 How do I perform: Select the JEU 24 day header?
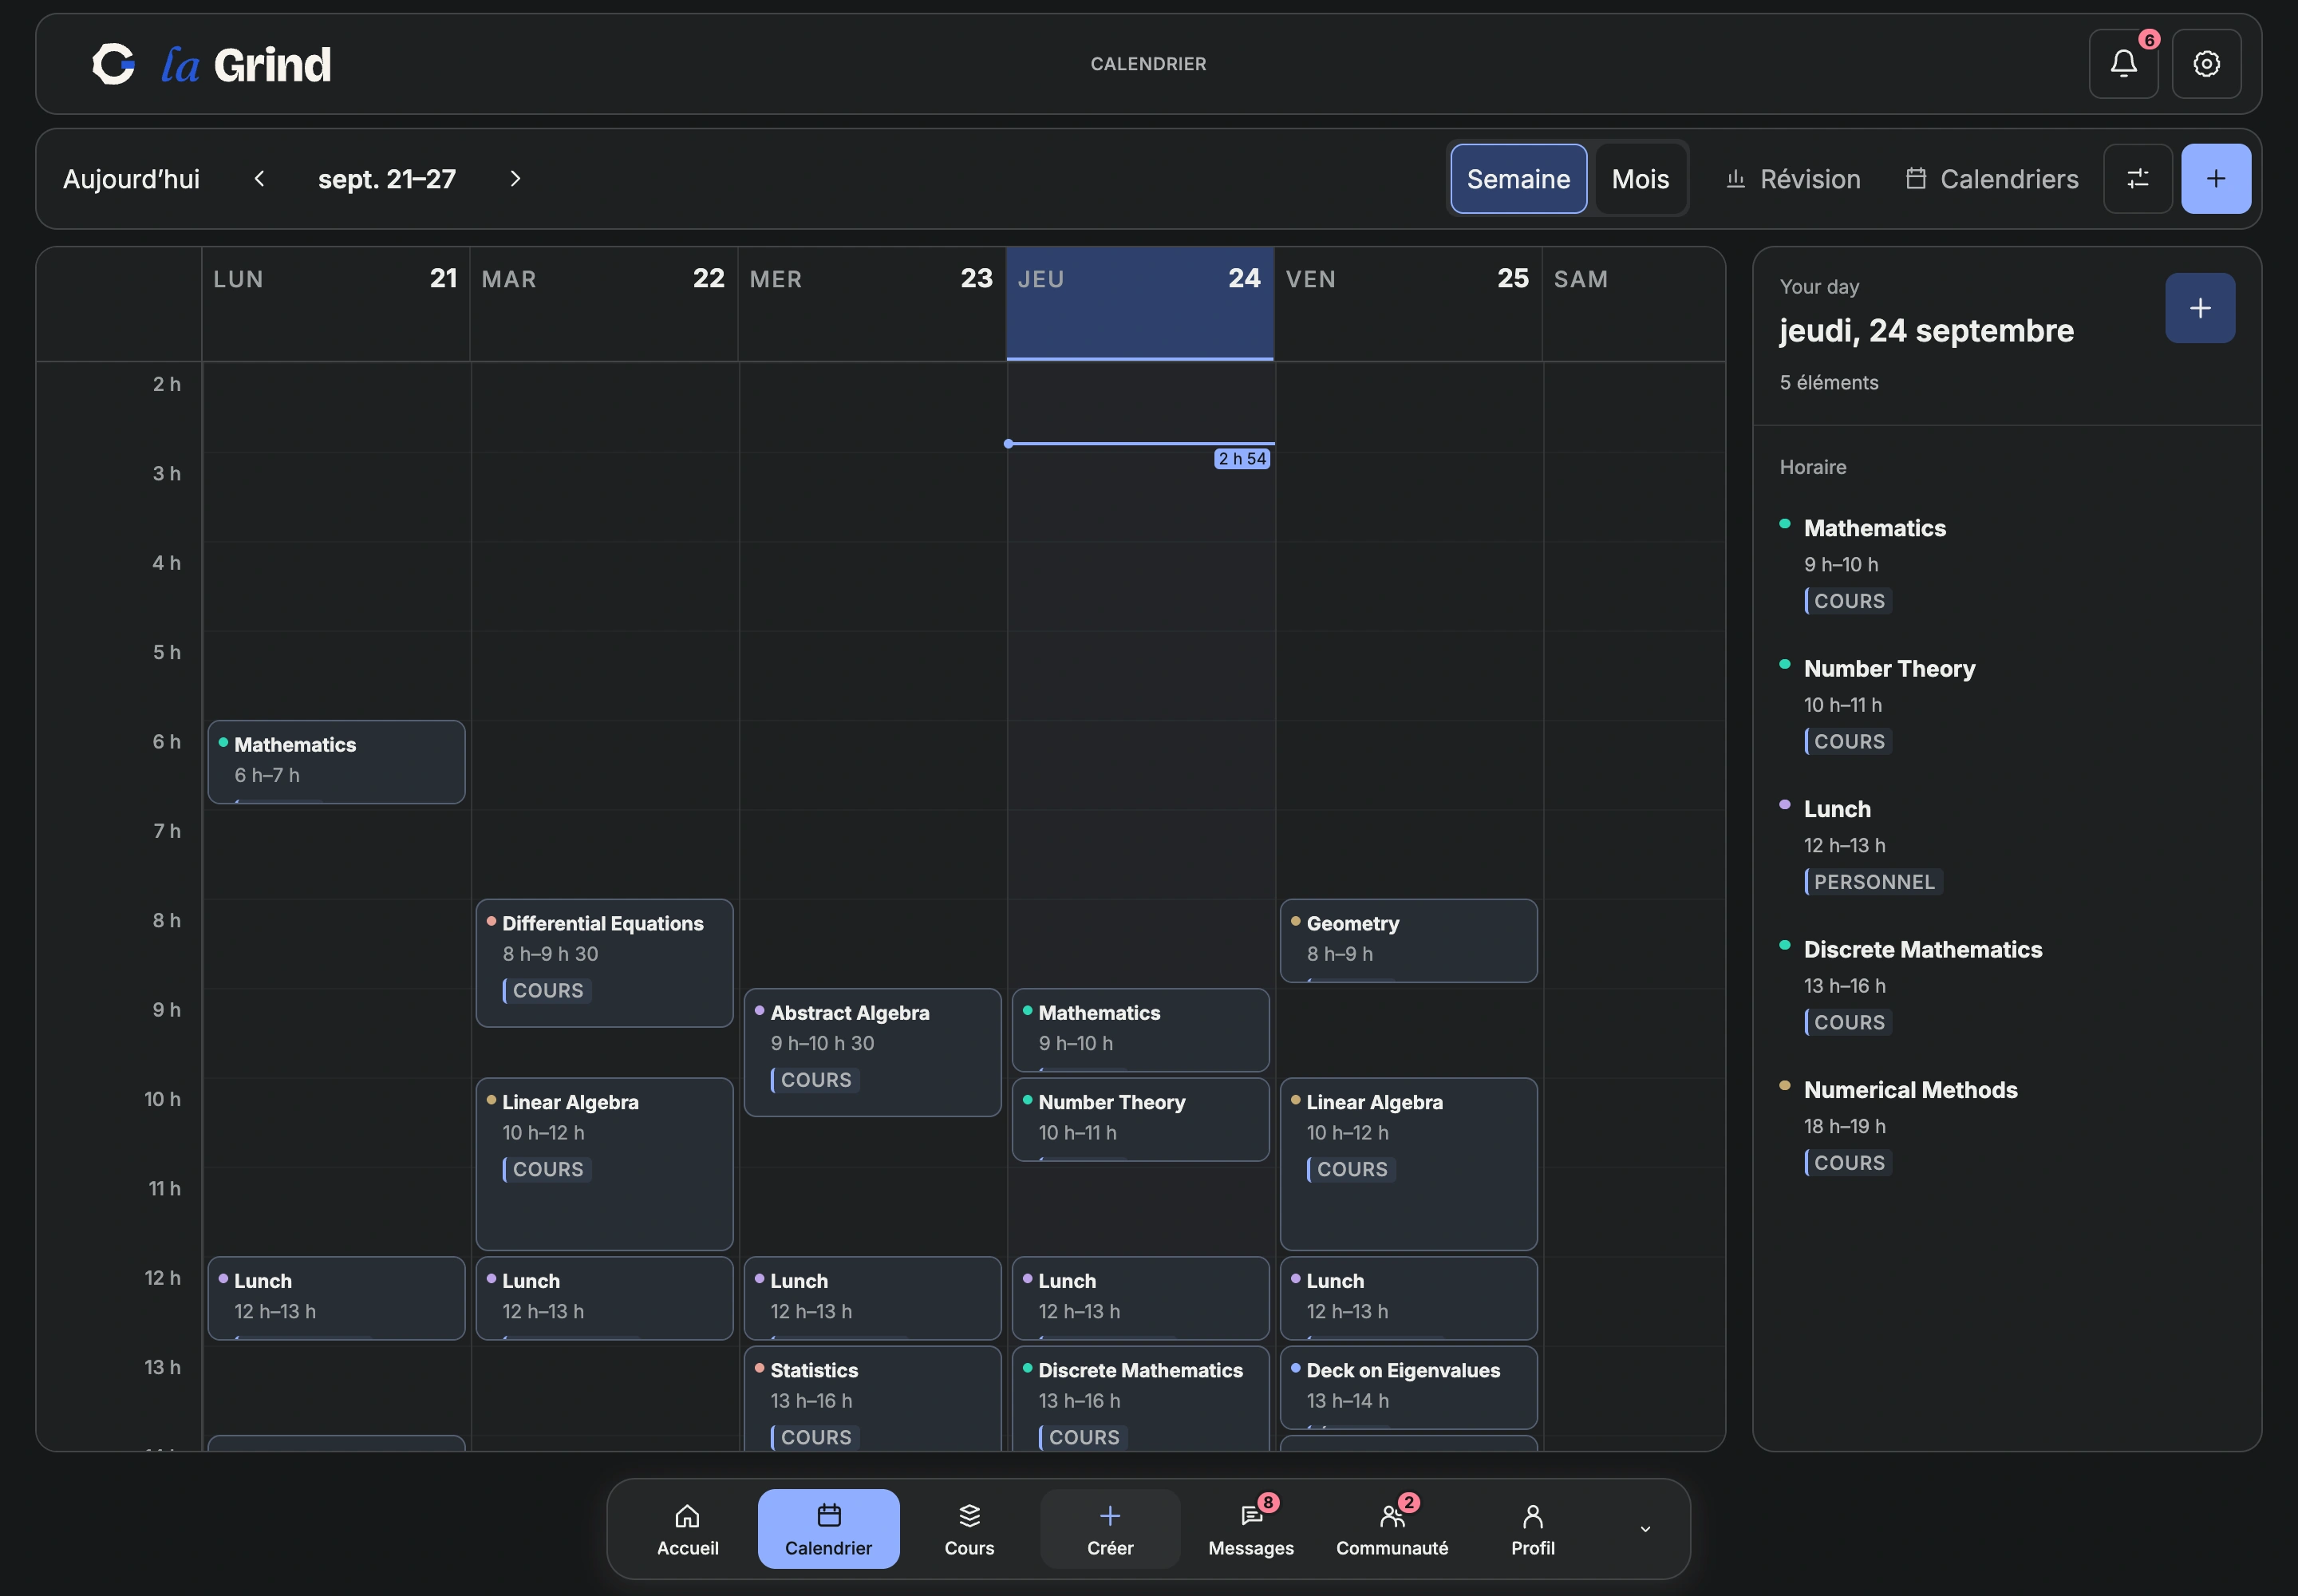(1140, 303)
